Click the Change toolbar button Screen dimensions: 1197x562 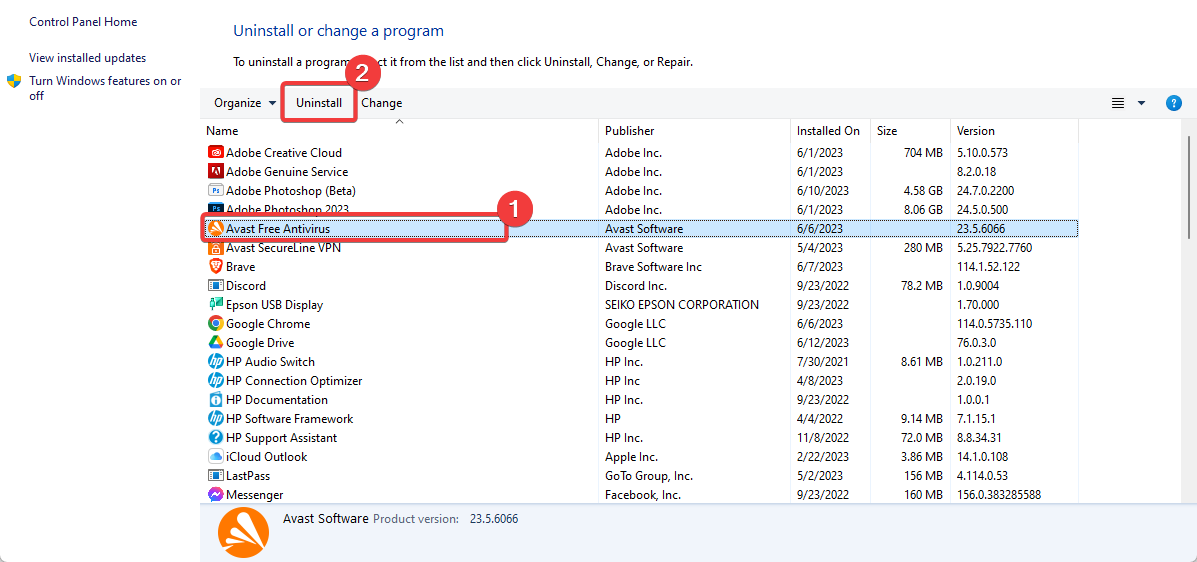pos(382,103)
